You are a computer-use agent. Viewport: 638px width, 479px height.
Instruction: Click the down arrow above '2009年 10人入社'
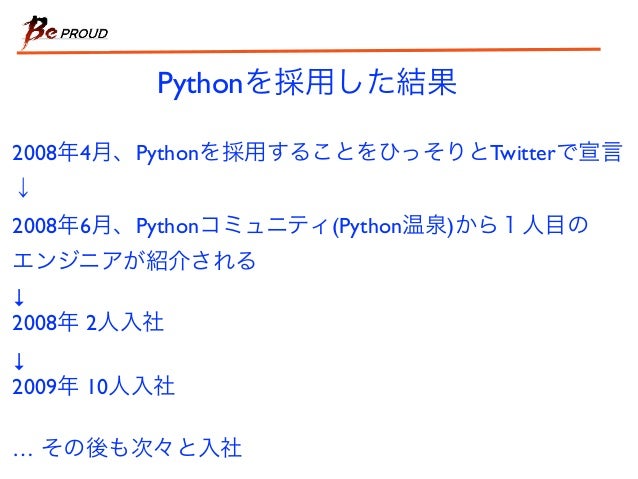click(x=19, y=361)
